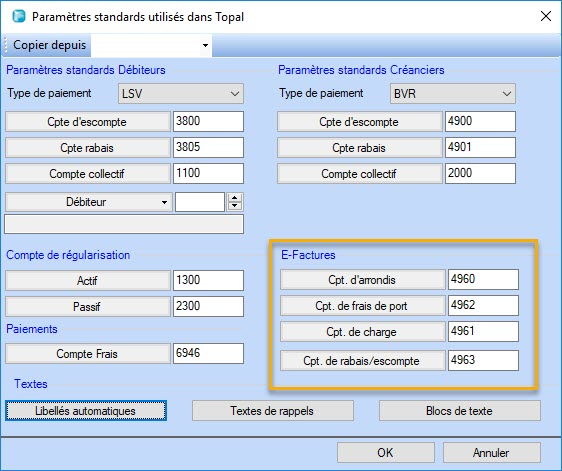The image size is (562, 471).
Task: Click Débiteurs Compte collectif button
Action: [x=87, y=174]
